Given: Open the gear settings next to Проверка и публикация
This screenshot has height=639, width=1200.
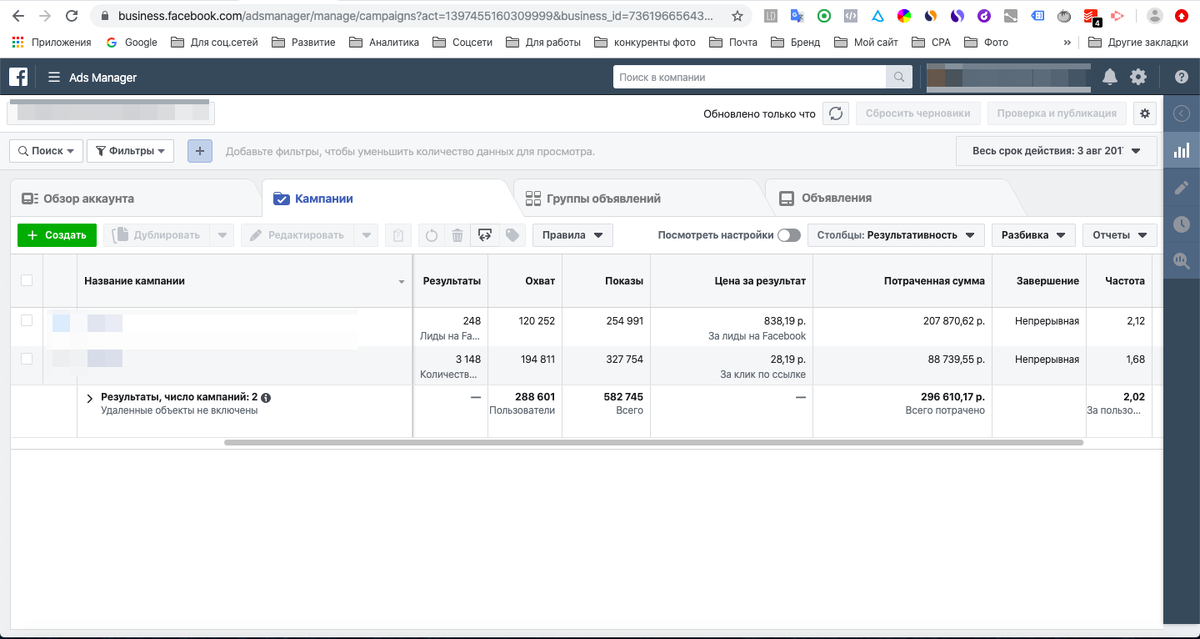Looking at the screenshot, I should (x=1145, y=114).
